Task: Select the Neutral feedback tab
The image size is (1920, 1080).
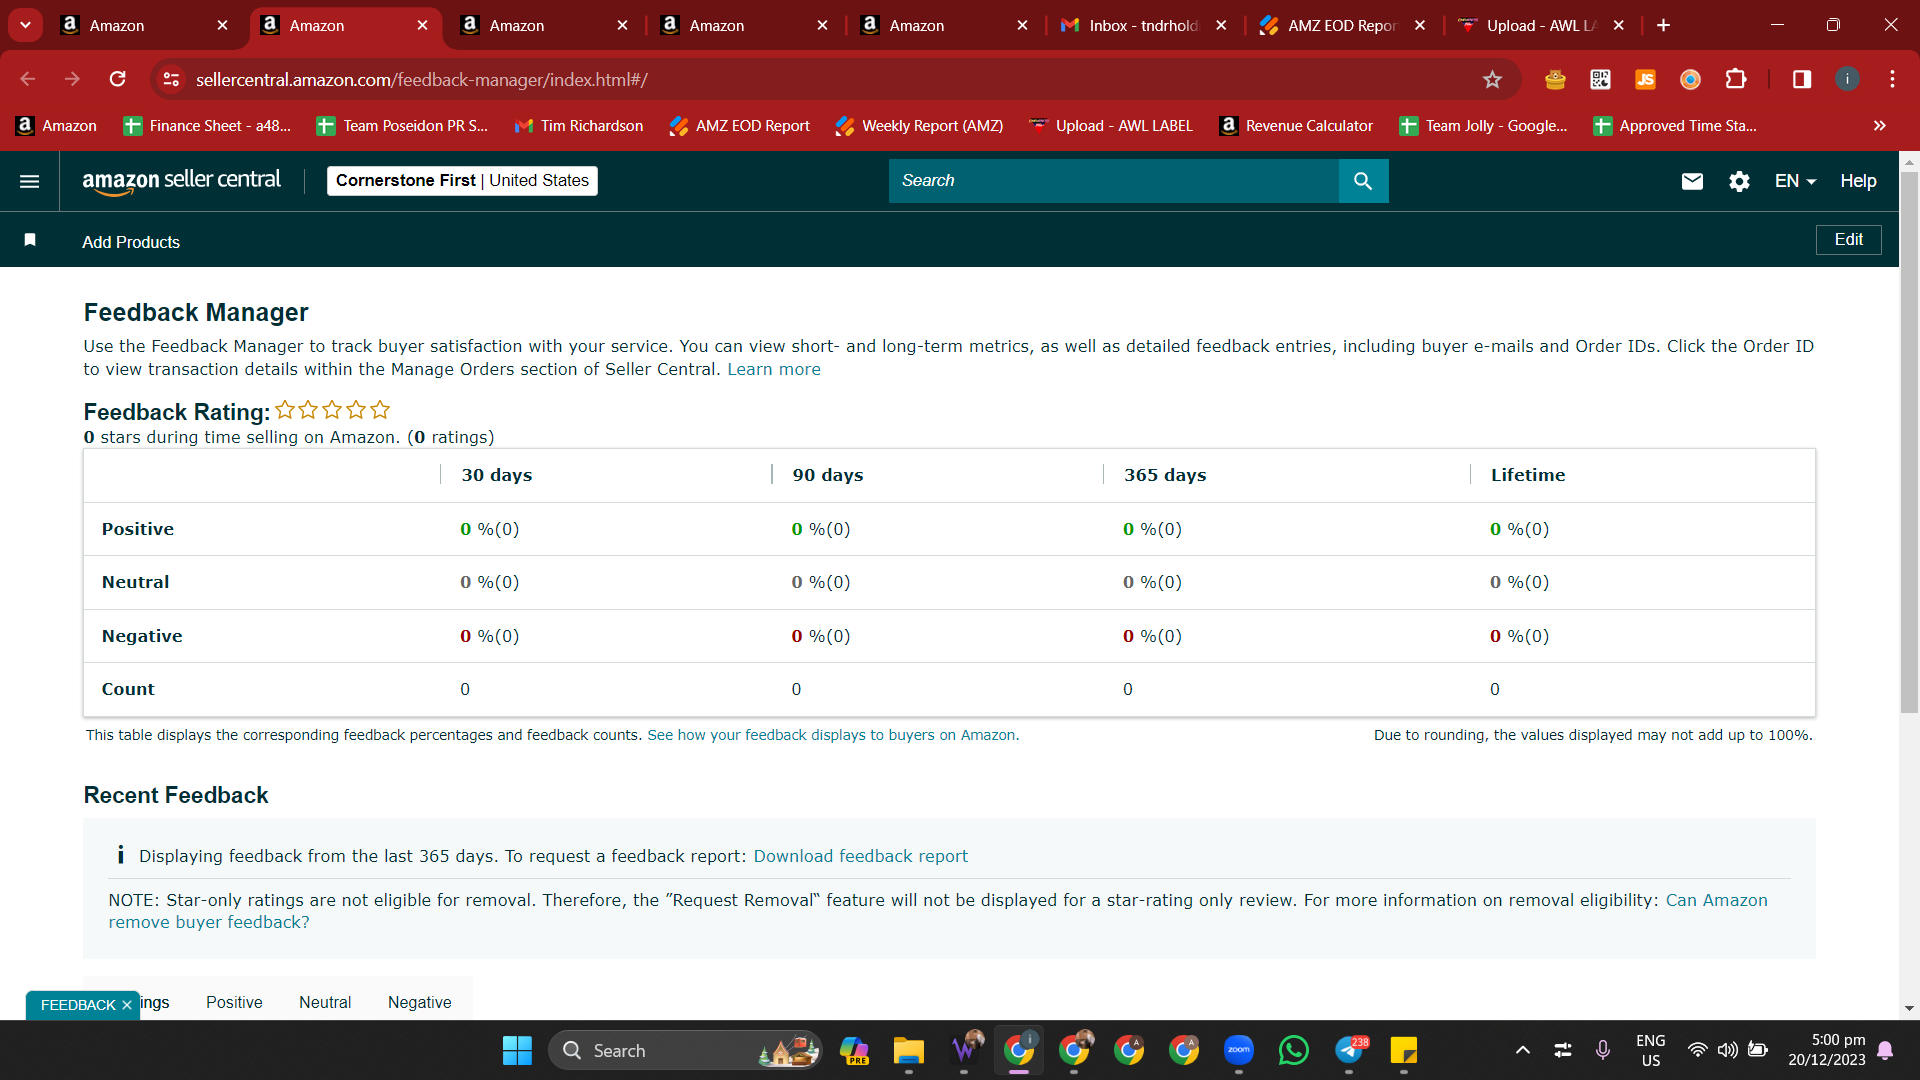Action: (325, 1002)
